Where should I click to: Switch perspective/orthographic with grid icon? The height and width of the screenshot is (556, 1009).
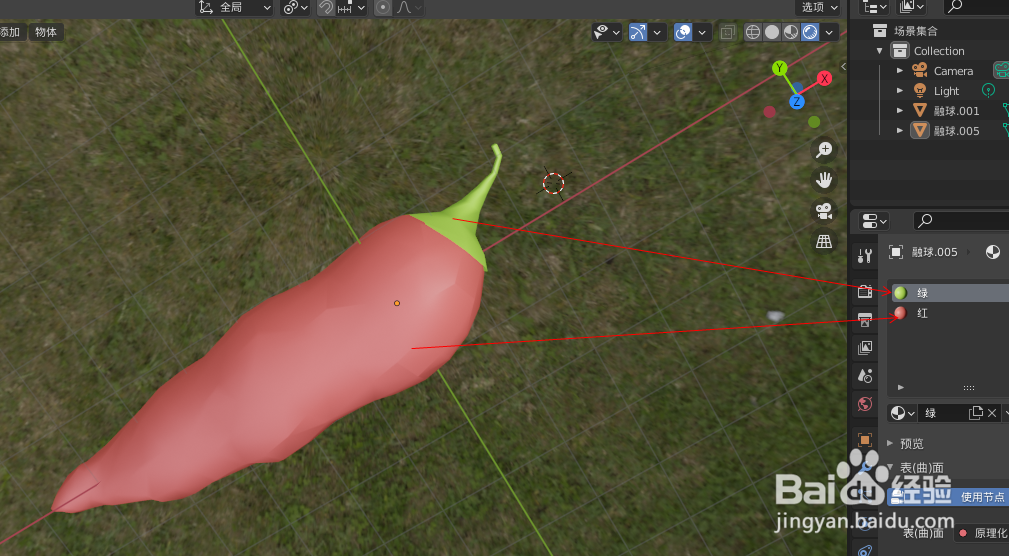[x=824, y=242]
